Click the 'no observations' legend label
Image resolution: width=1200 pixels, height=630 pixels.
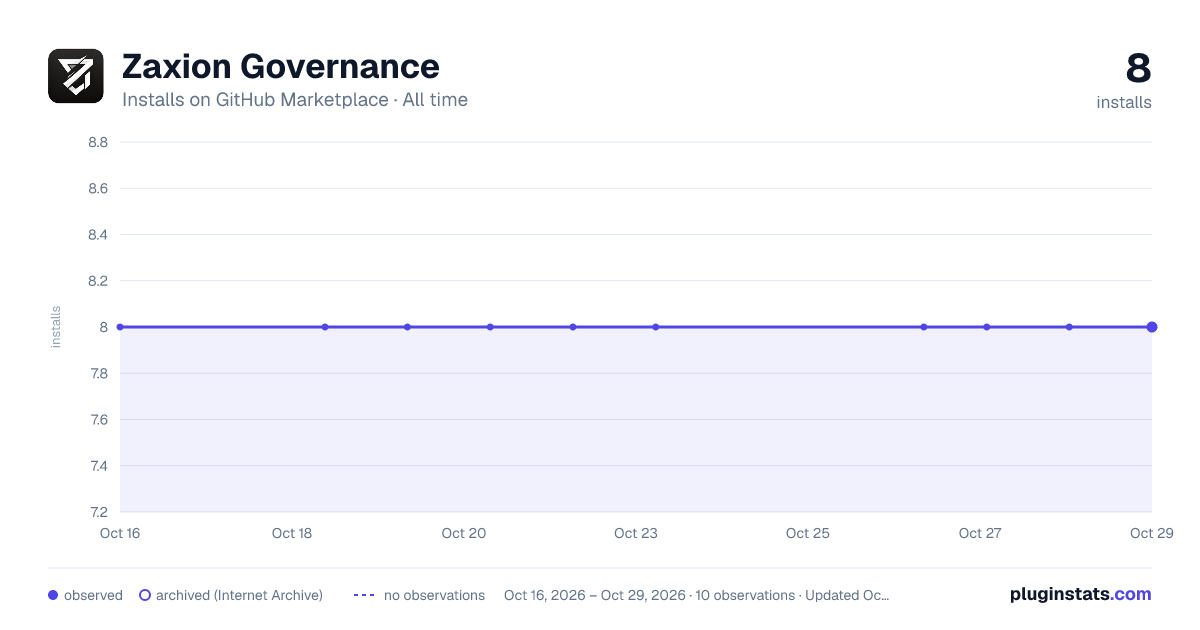point(434,595)
